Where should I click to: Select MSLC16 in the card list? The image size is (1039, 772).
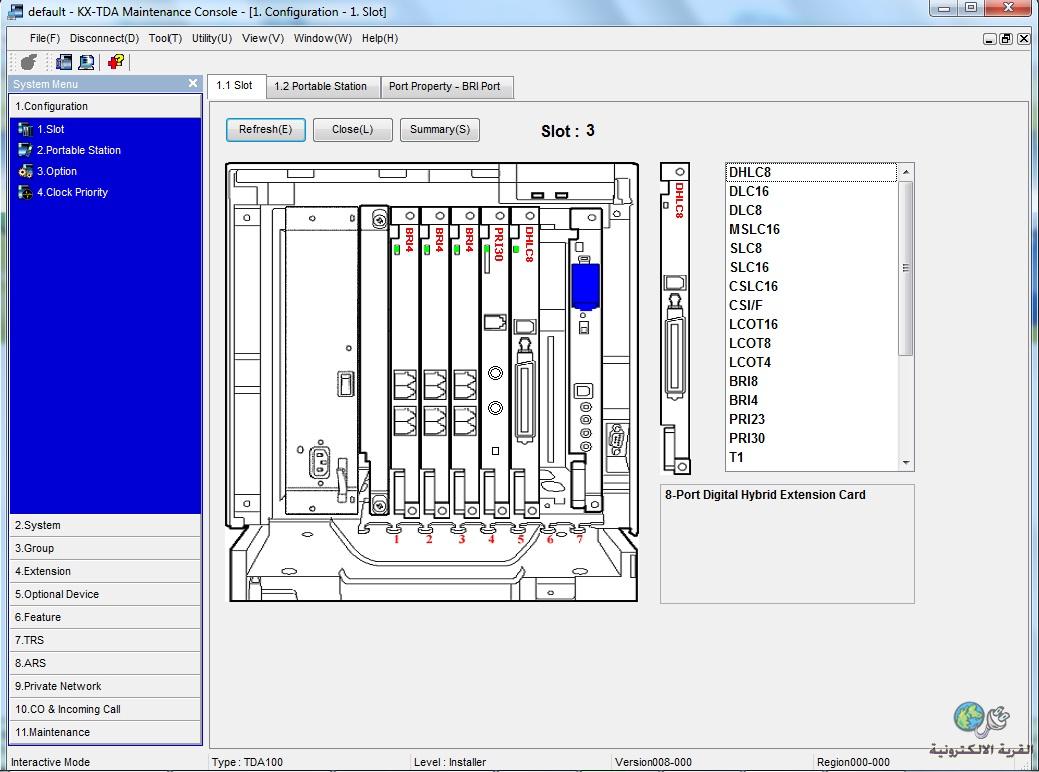coord(811,230)
